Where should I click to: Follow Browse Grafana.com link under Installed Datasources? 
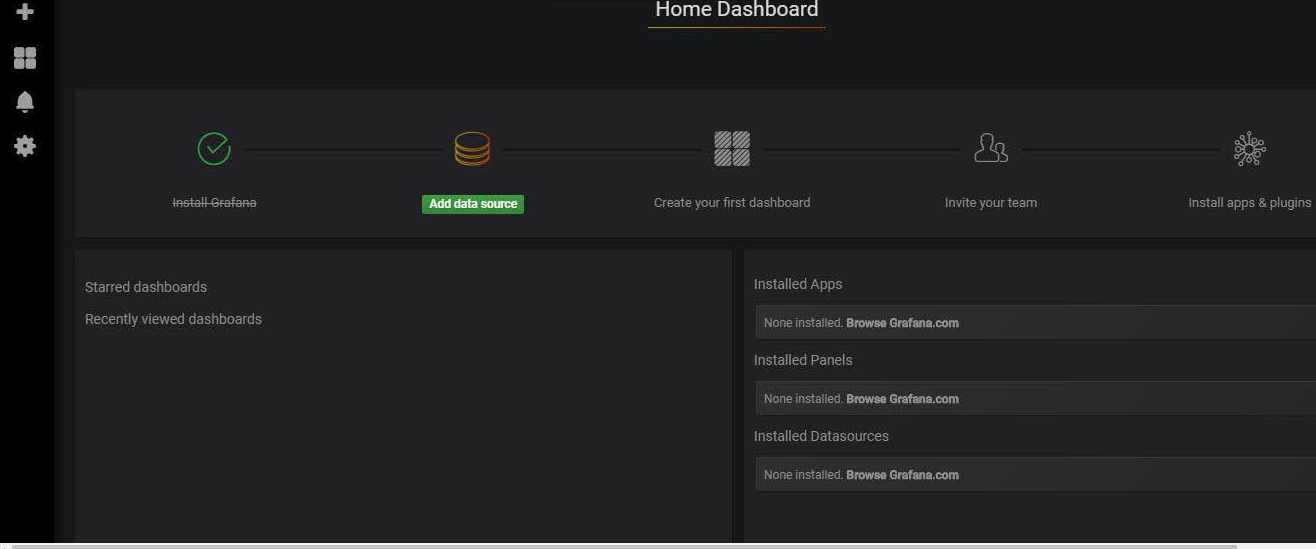902,475
